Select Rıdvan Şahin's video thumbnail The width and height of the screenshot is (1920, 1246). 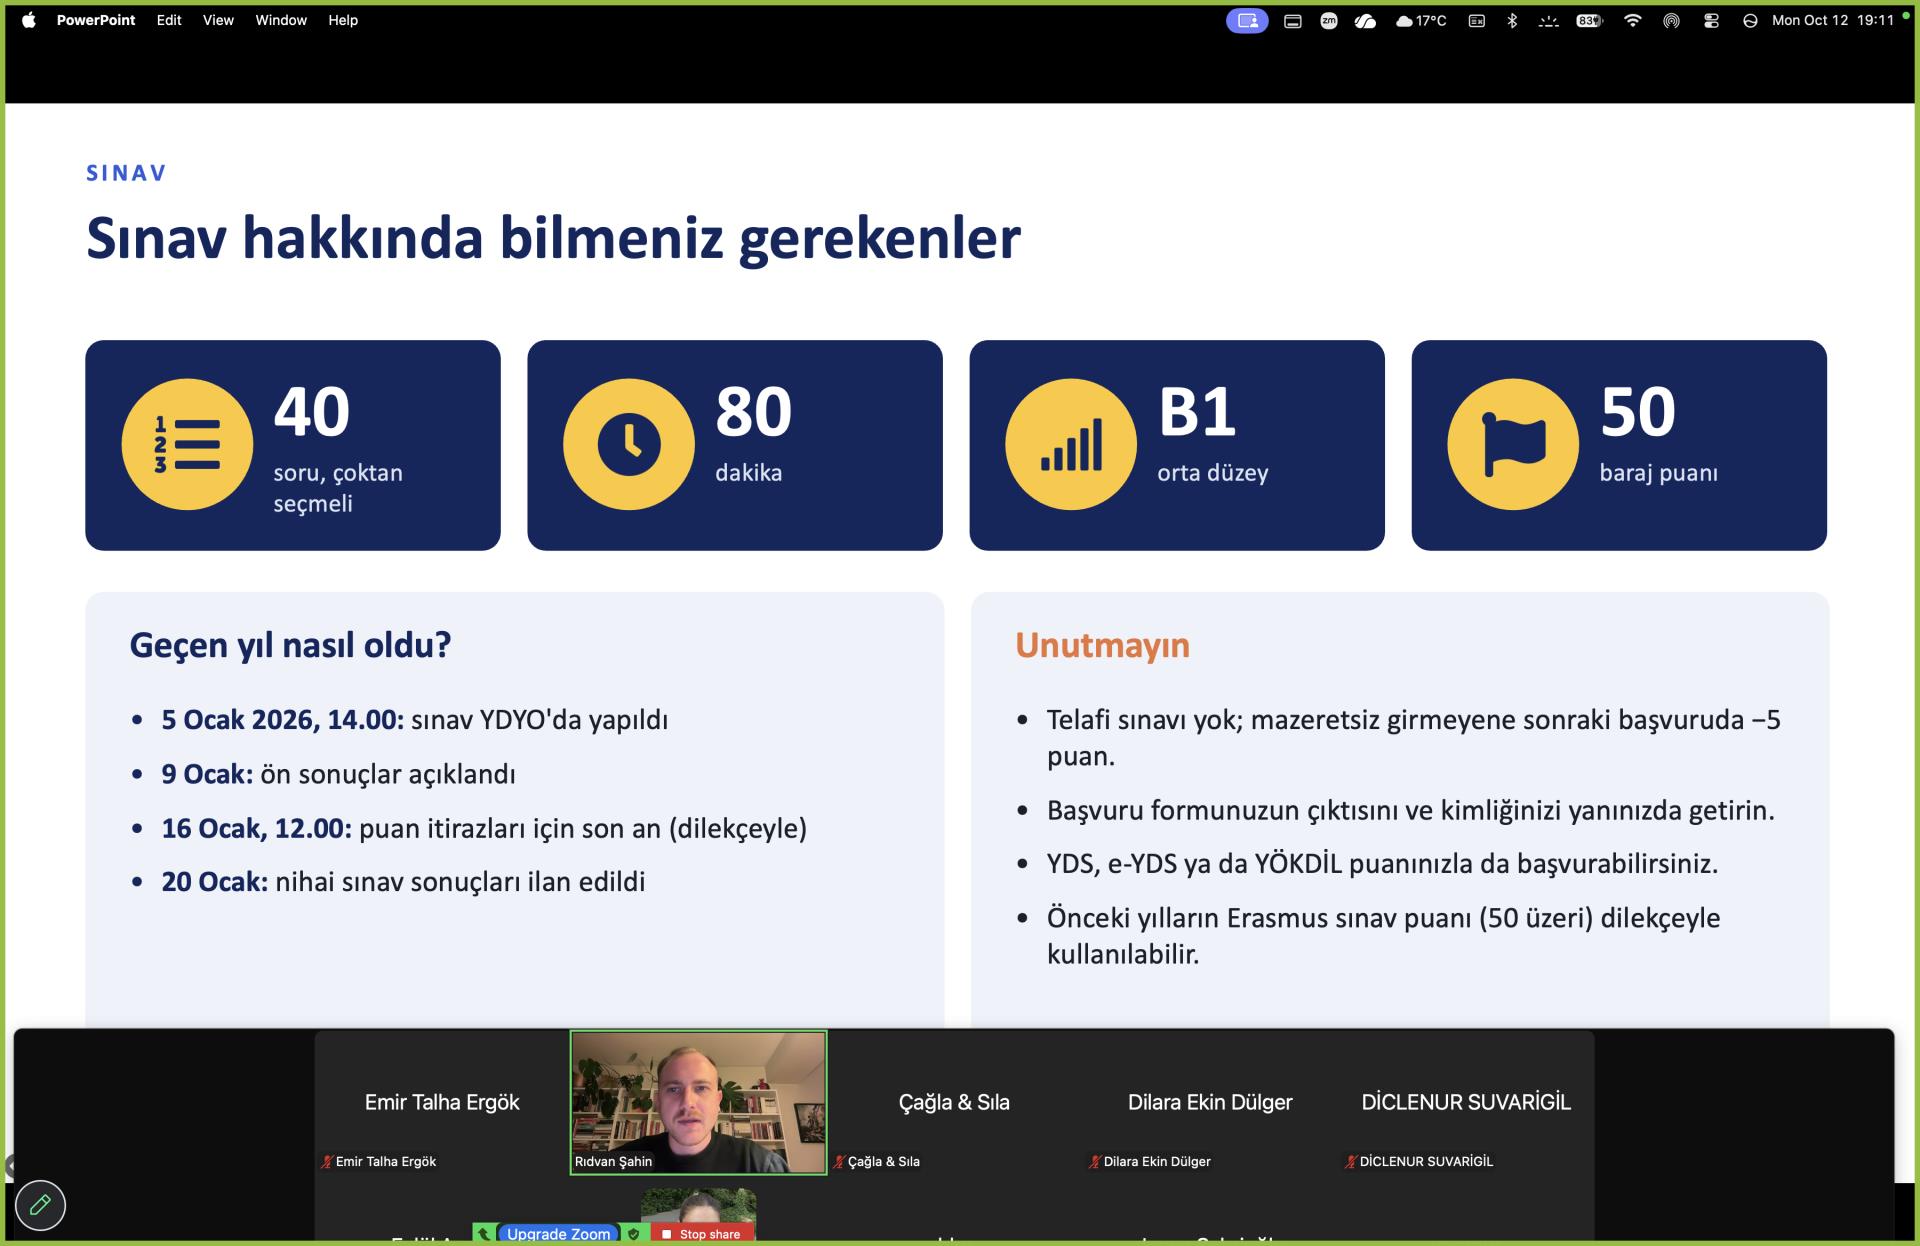(x=698, y=1102)
